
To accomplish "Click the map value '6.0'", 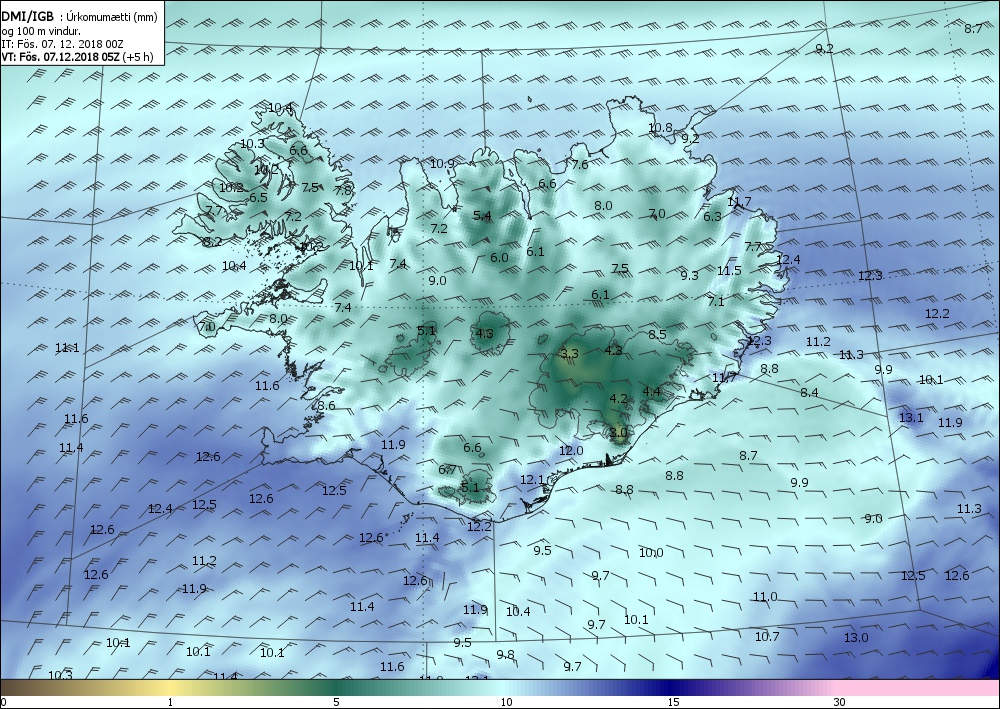I will (499, 258).
